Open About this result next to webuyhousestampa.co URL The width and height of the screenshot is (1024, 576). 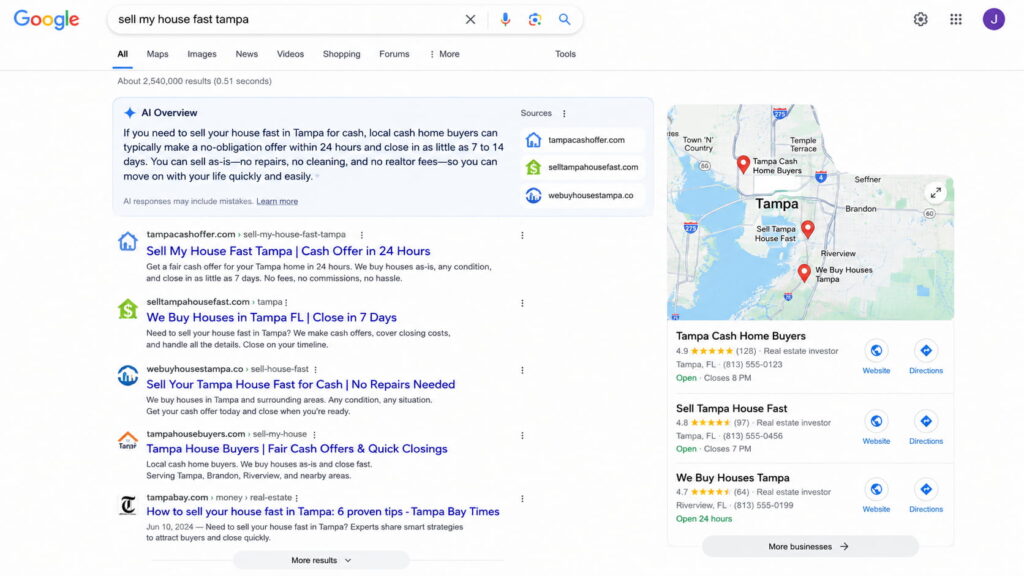(315, 370)
